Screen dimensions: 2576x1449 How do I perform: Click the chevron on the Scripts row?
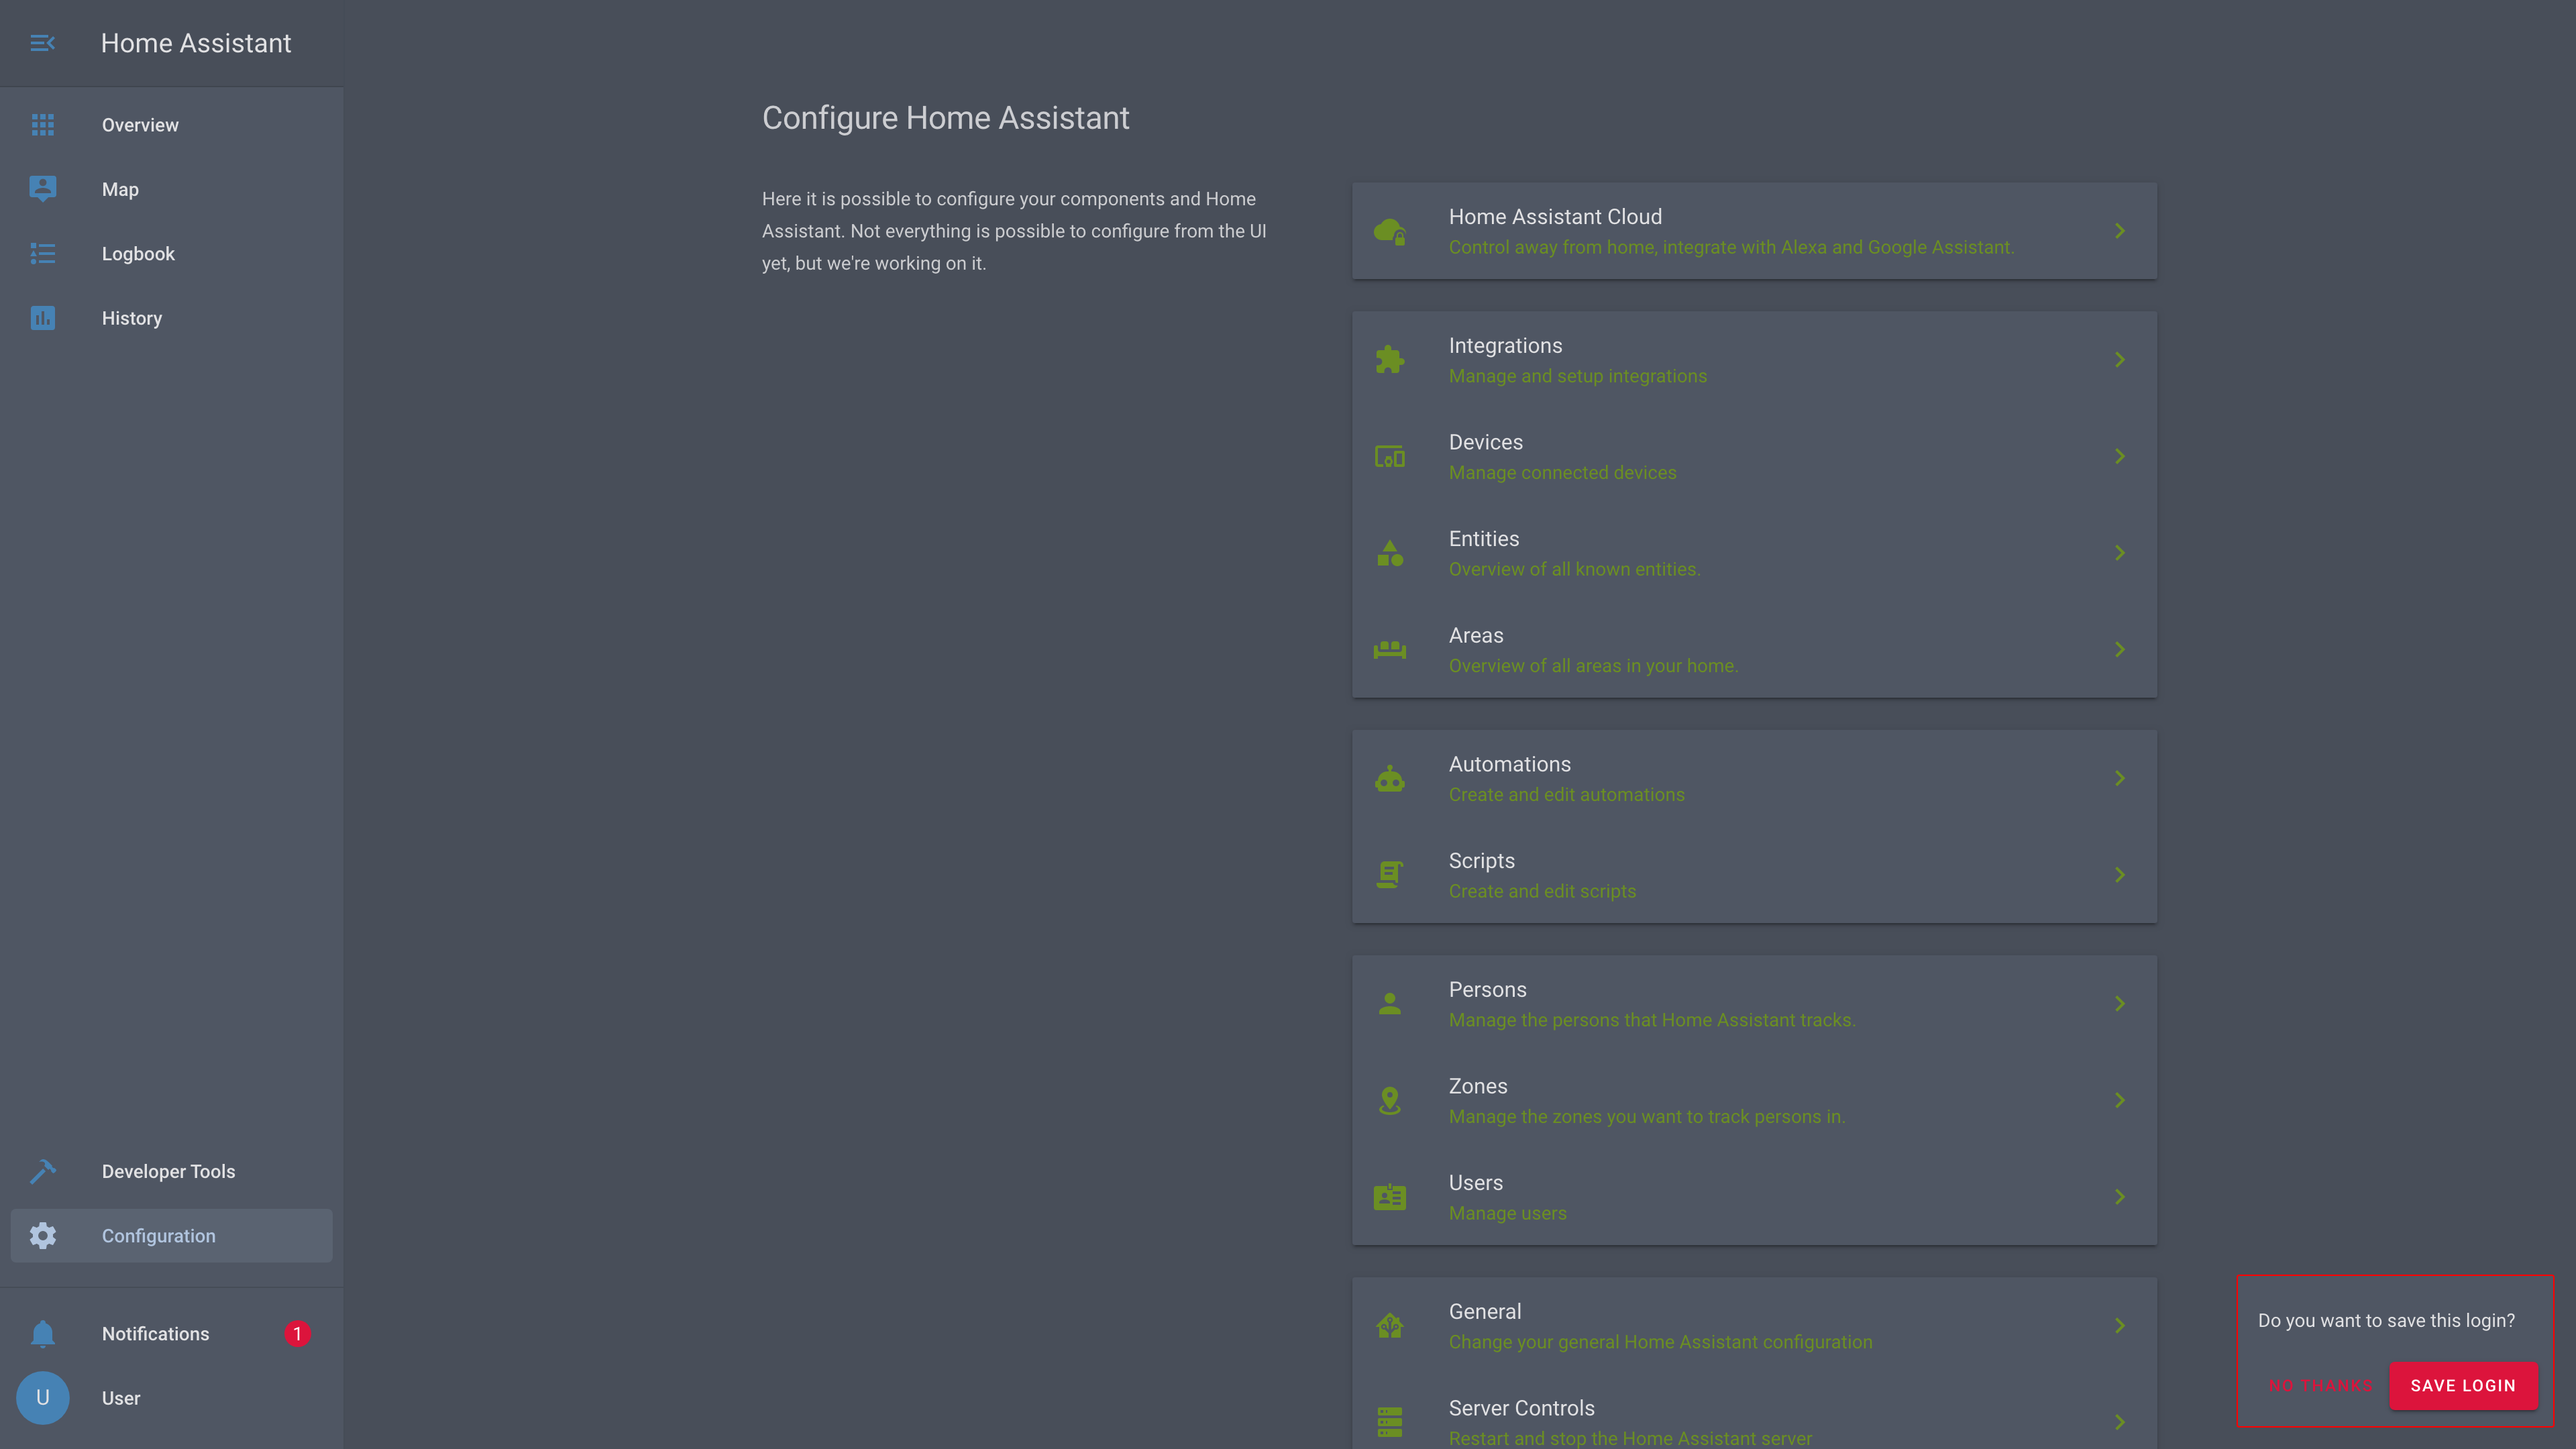tap(2119, 875)
